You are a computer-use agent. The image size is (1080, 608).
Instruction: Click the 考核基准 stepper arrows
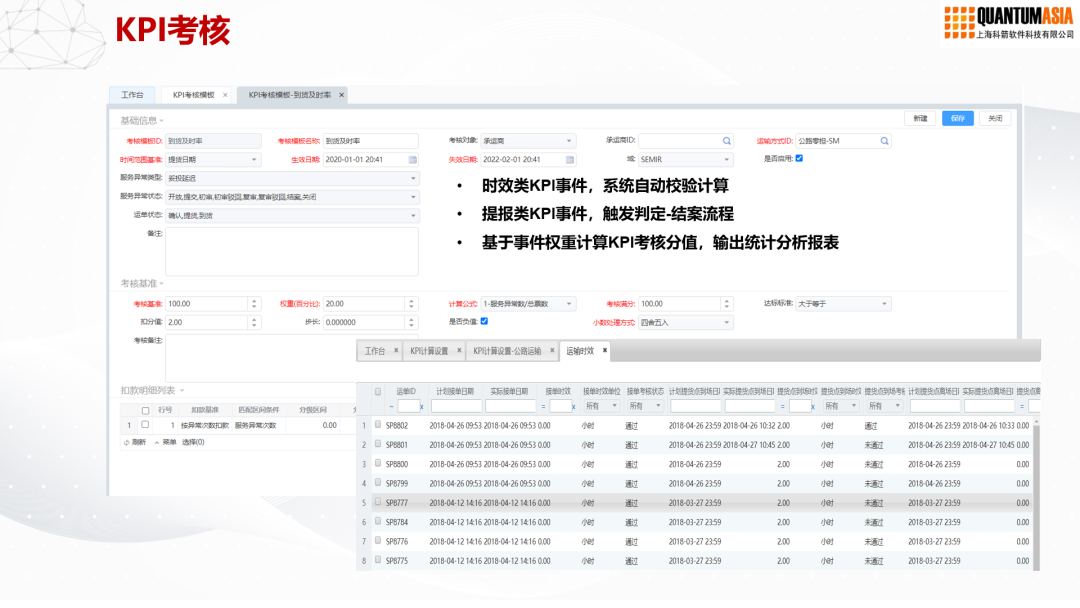point(254,304)
